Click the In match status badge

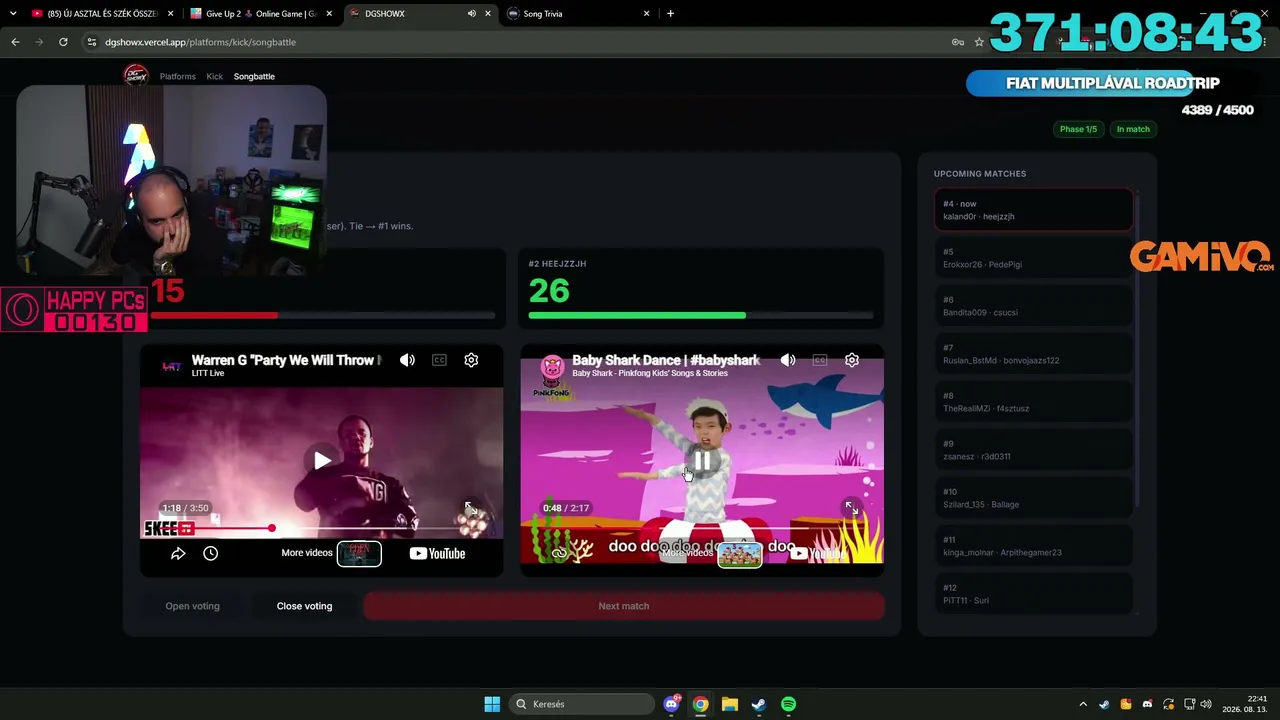pos(1133,129)
